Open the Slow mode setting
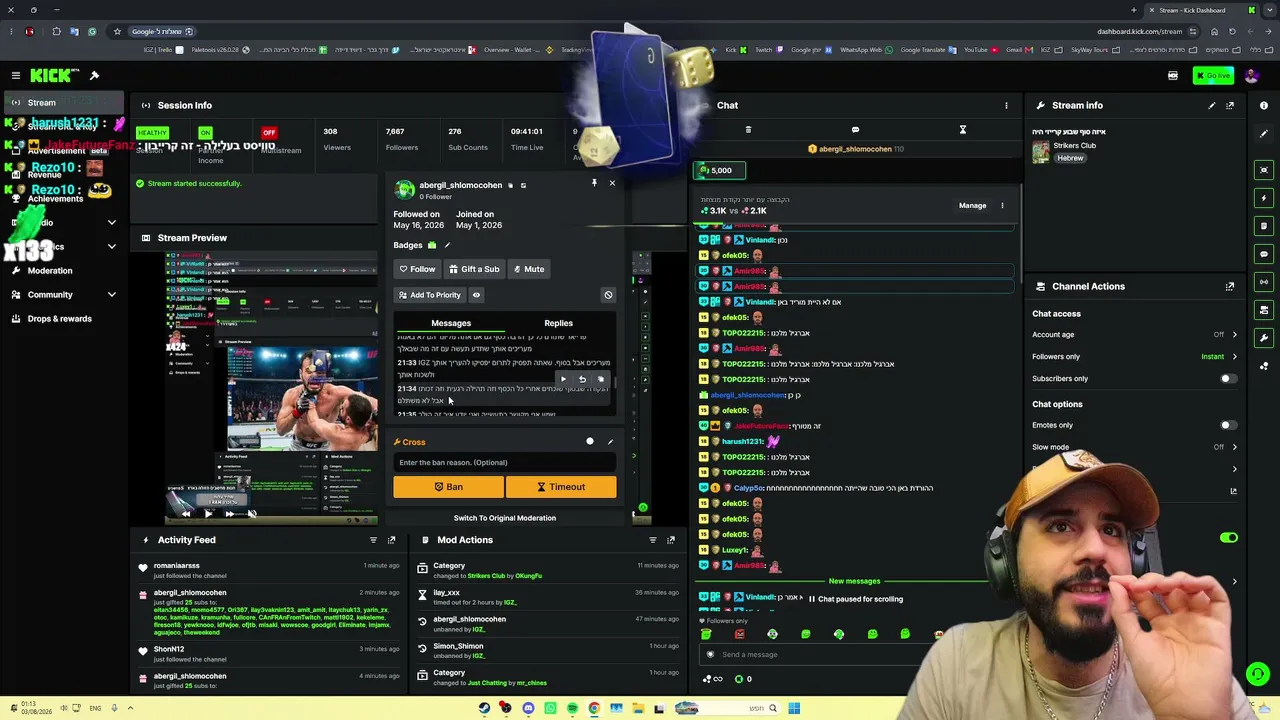Viewport: 1280px width, 720px height. [1135, 447]
